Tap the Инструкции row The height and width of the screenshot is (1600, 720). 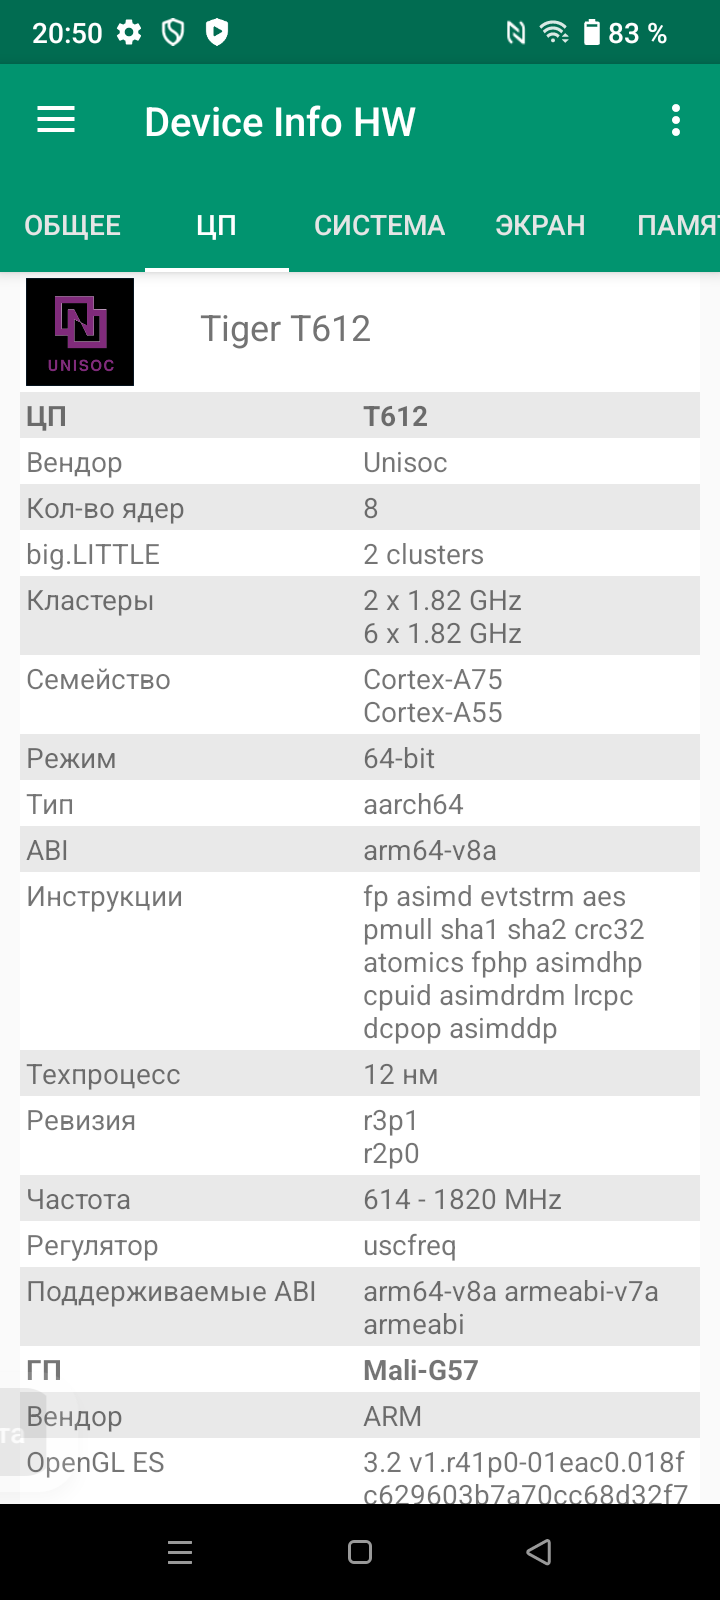click(360, 962)
